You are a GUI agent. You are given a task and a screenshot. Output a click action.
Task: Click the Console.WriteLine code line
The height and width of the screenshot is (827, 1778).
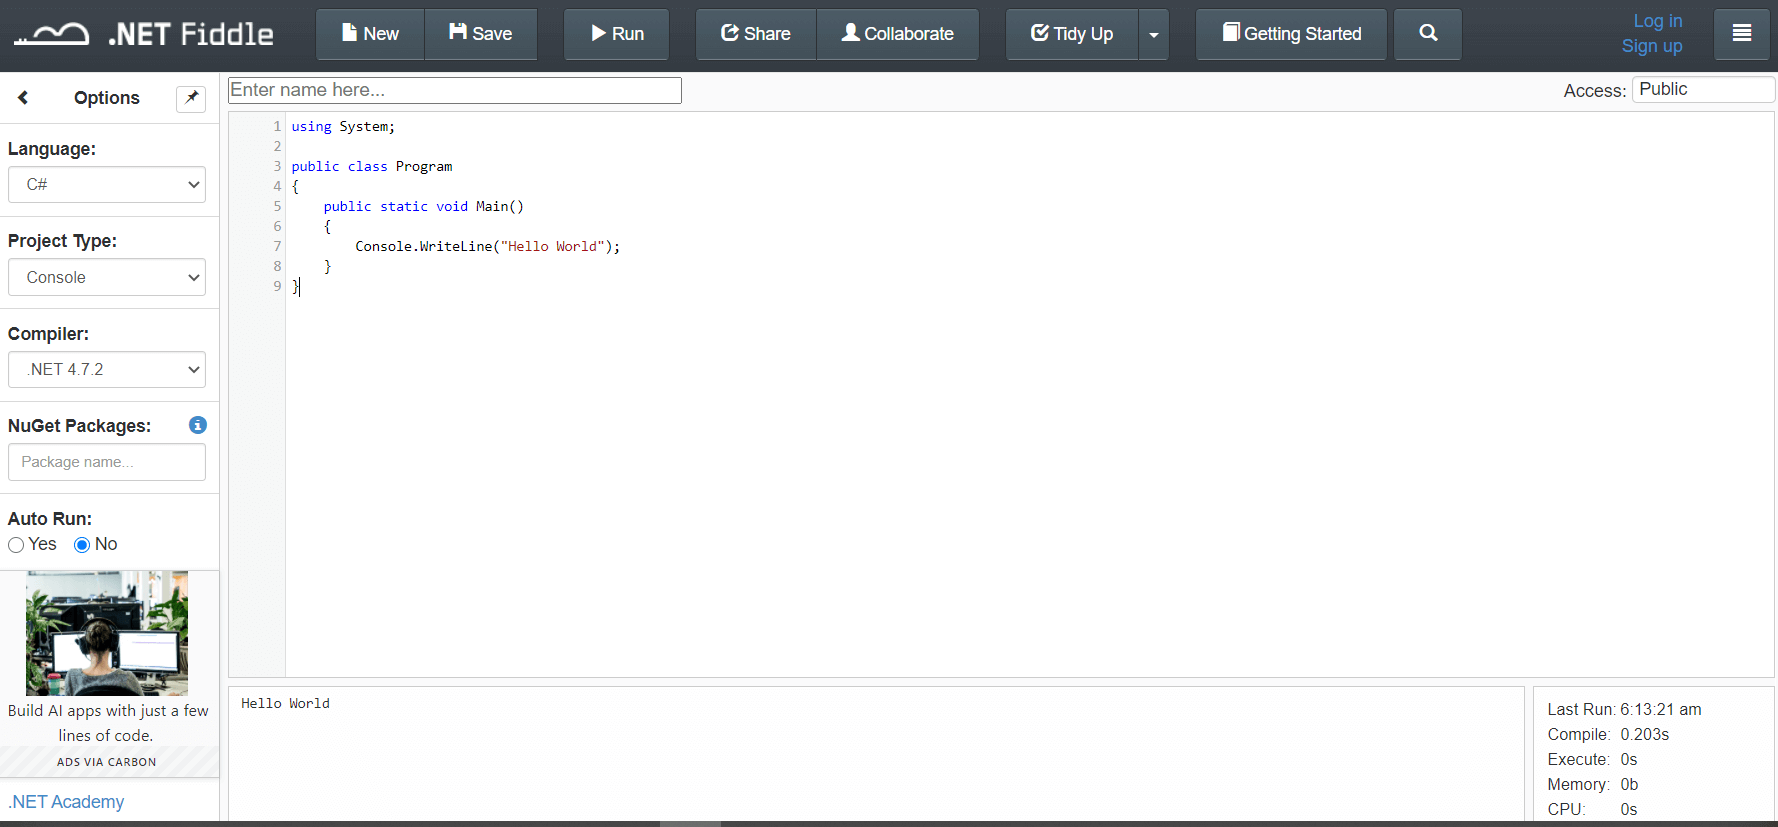click(488, 247)
